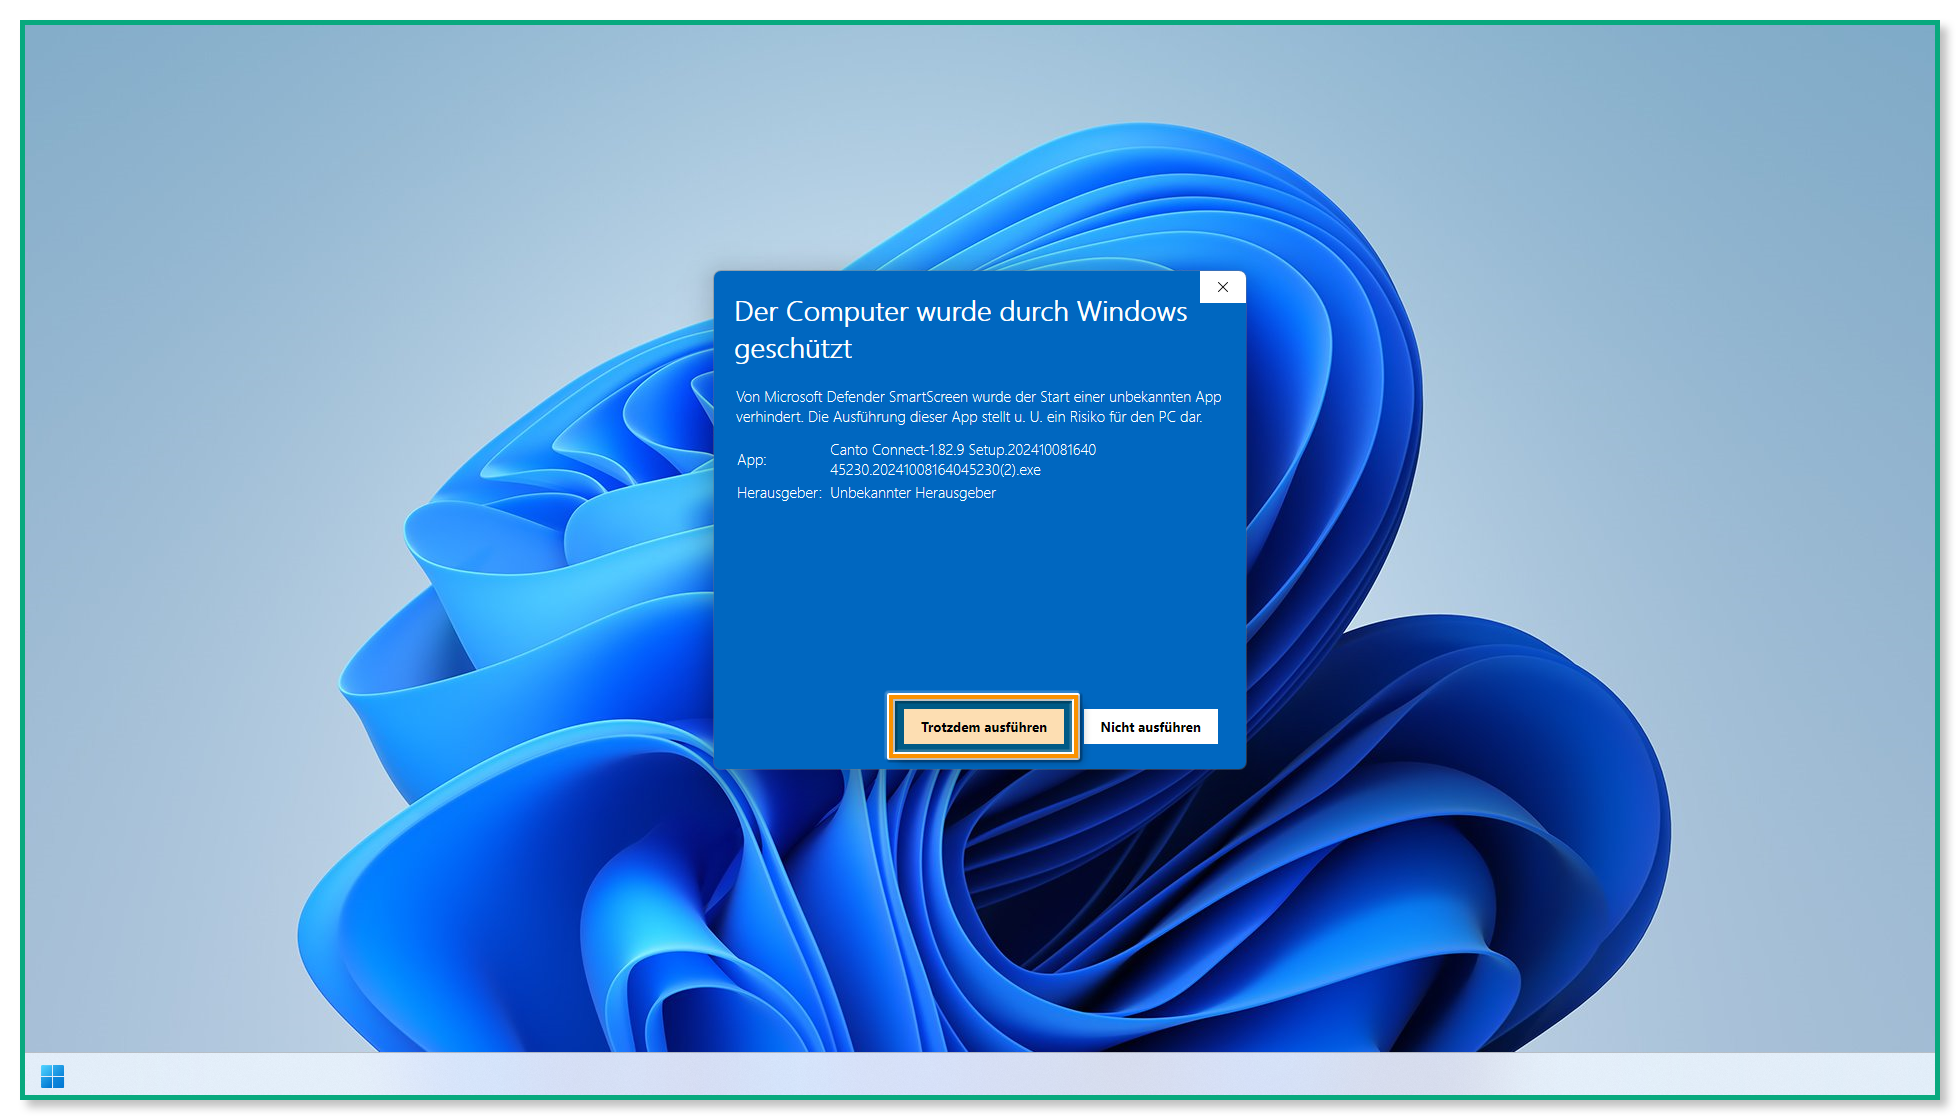Click the dialog title 'Der Computer wurde durch Windows geschützt'
Screen dimensions: 1960x1120
[960, 330]
